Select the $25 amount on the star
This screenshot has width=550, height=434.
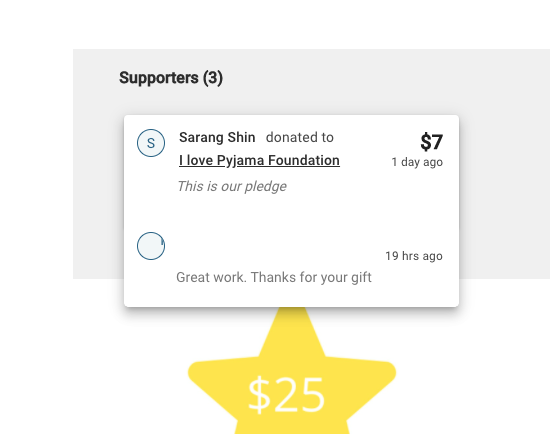tap(286, 394)
